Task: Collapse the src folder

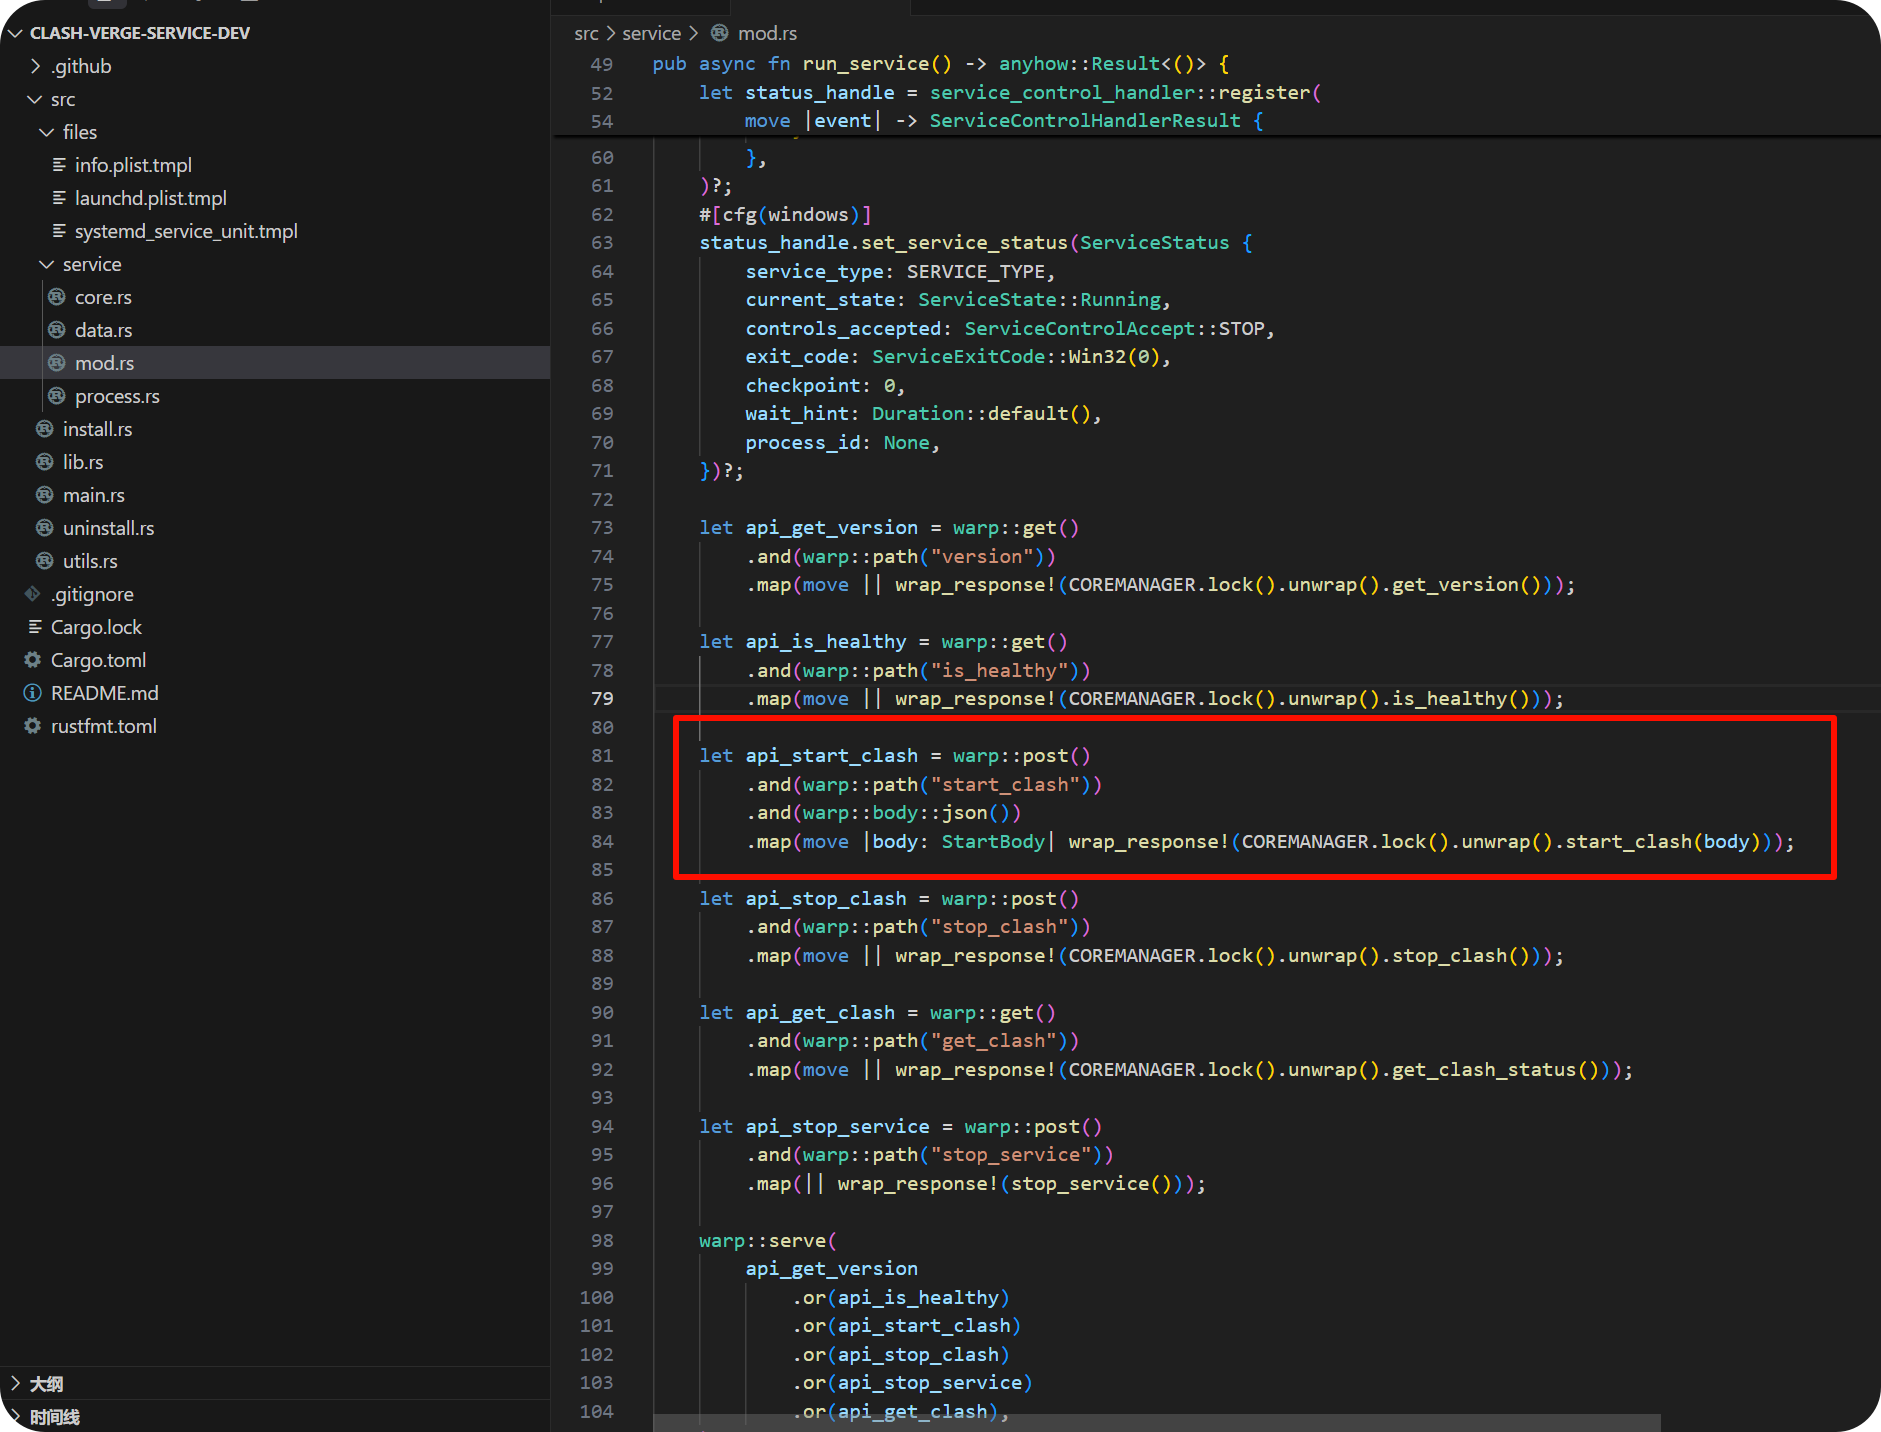Action: point(35,99)
